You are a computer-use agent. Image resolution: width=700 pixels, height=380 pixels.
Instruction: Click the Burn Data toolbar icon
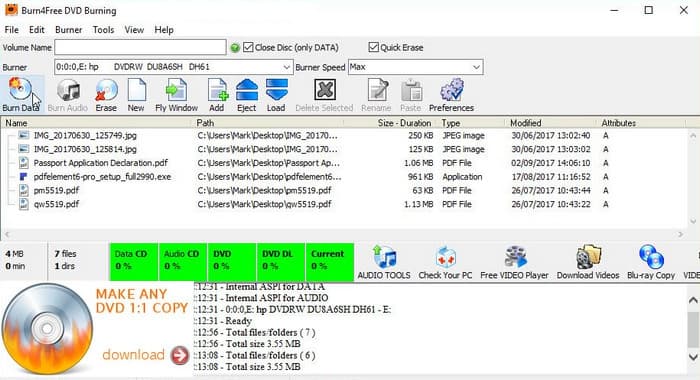pos(21,89)
